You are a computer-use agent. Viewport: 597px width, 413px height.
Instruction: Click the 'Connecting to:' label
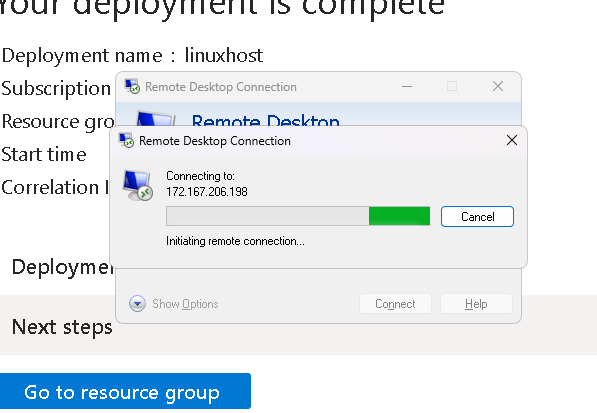click(x=200, y=176)
